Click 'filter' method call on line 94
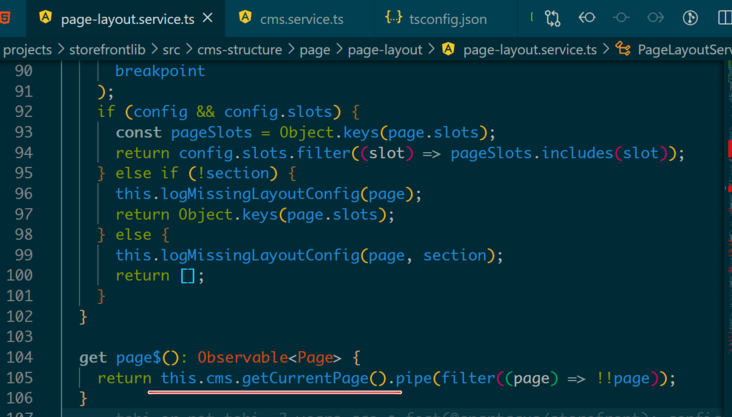 [324, 153]
